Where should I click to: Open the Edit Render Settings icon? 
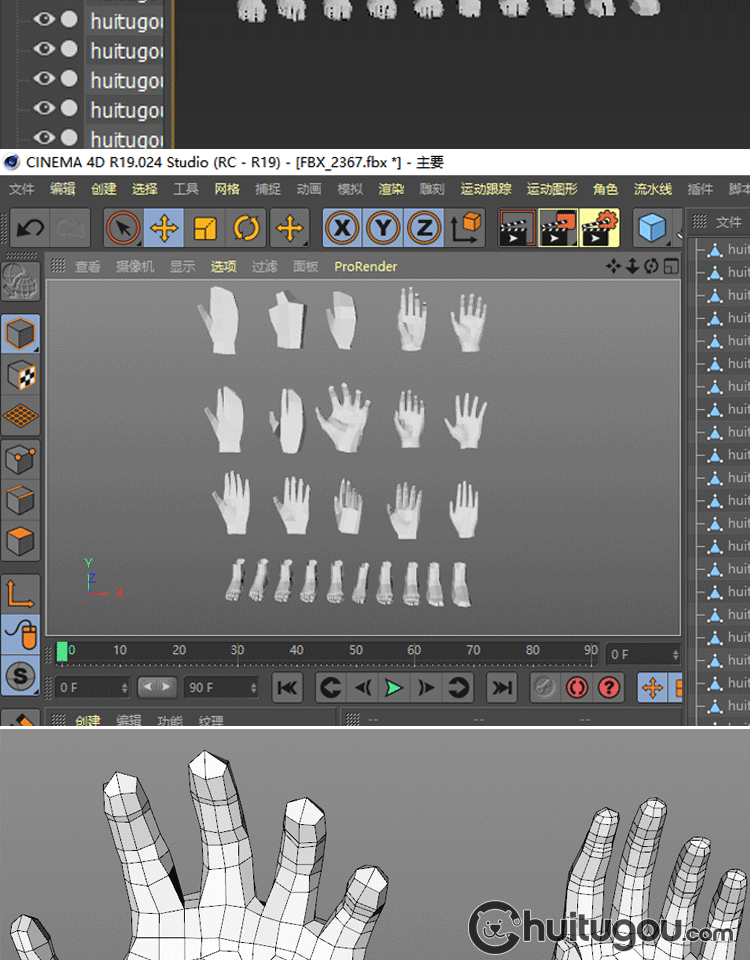coord(599,229)
